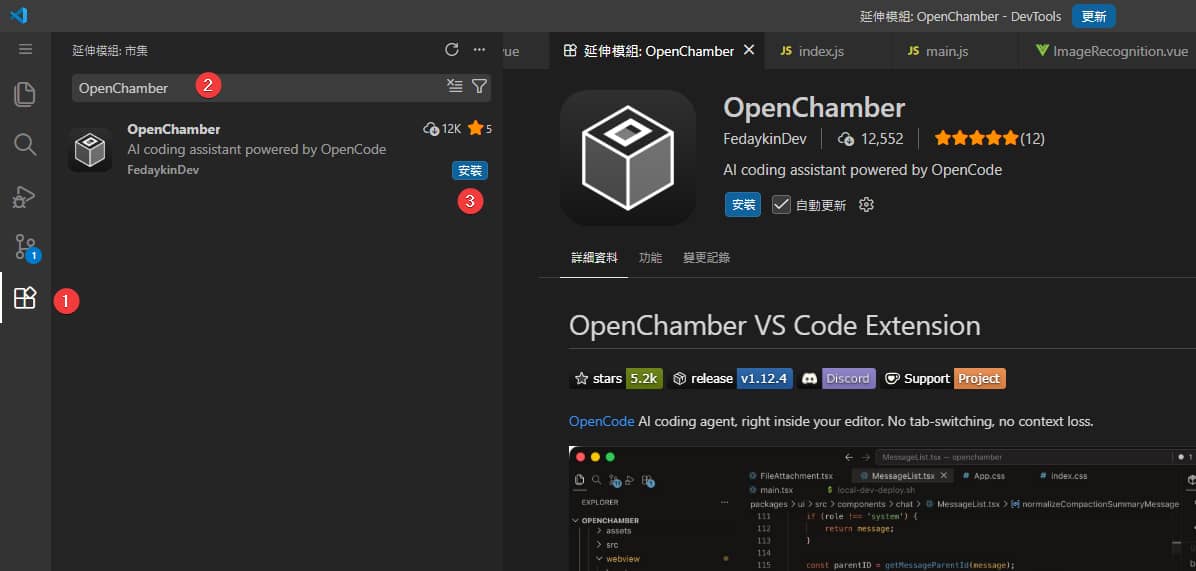Click the 12,552 install count

[x=870, y=139]
